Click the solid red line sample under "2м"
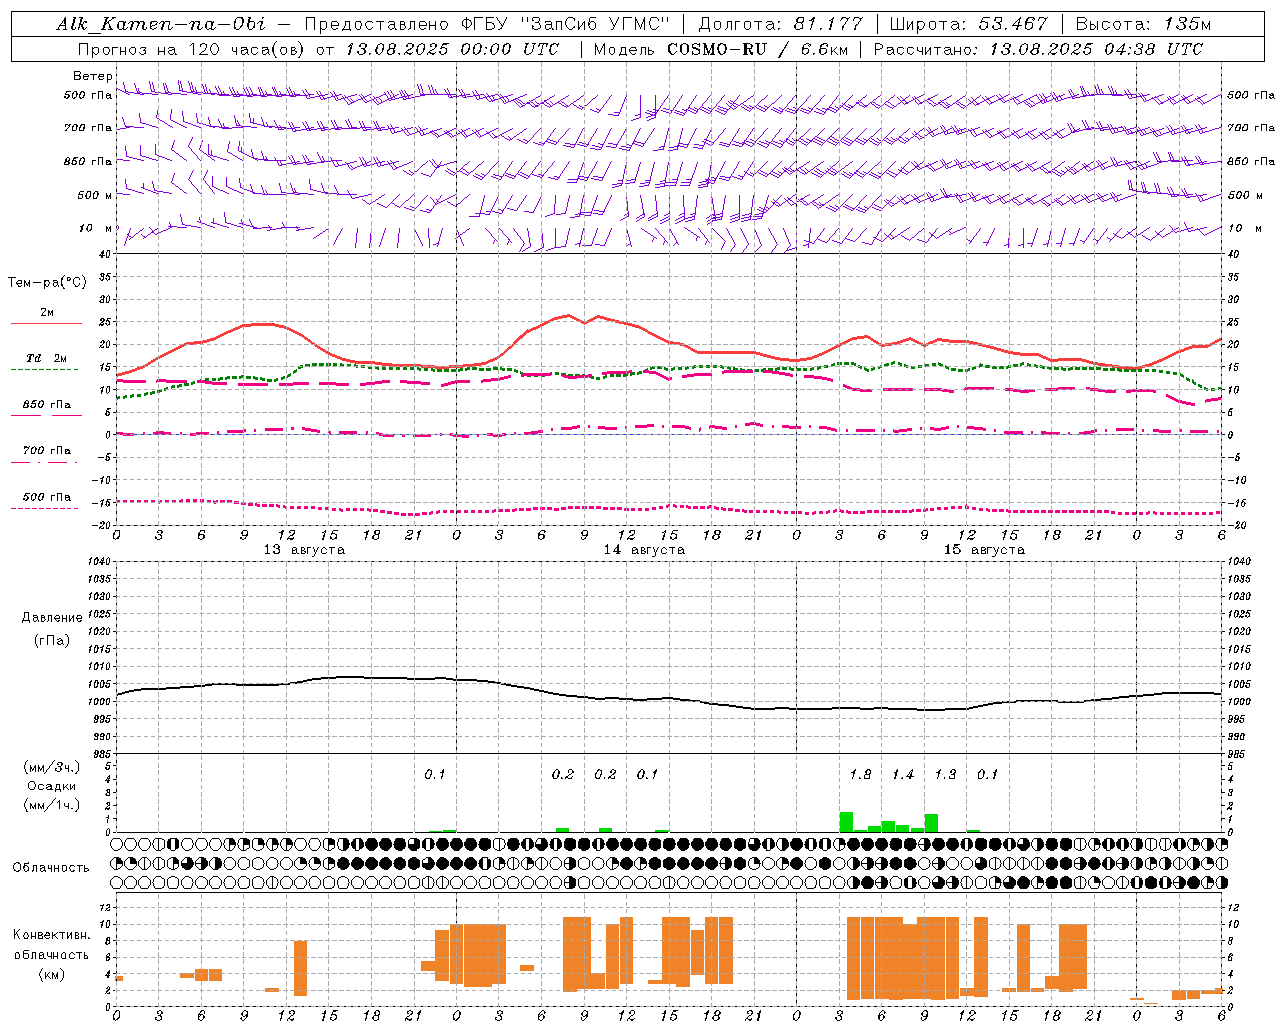This screenshot has height=1024, width=1280. (x=46, y=324)
